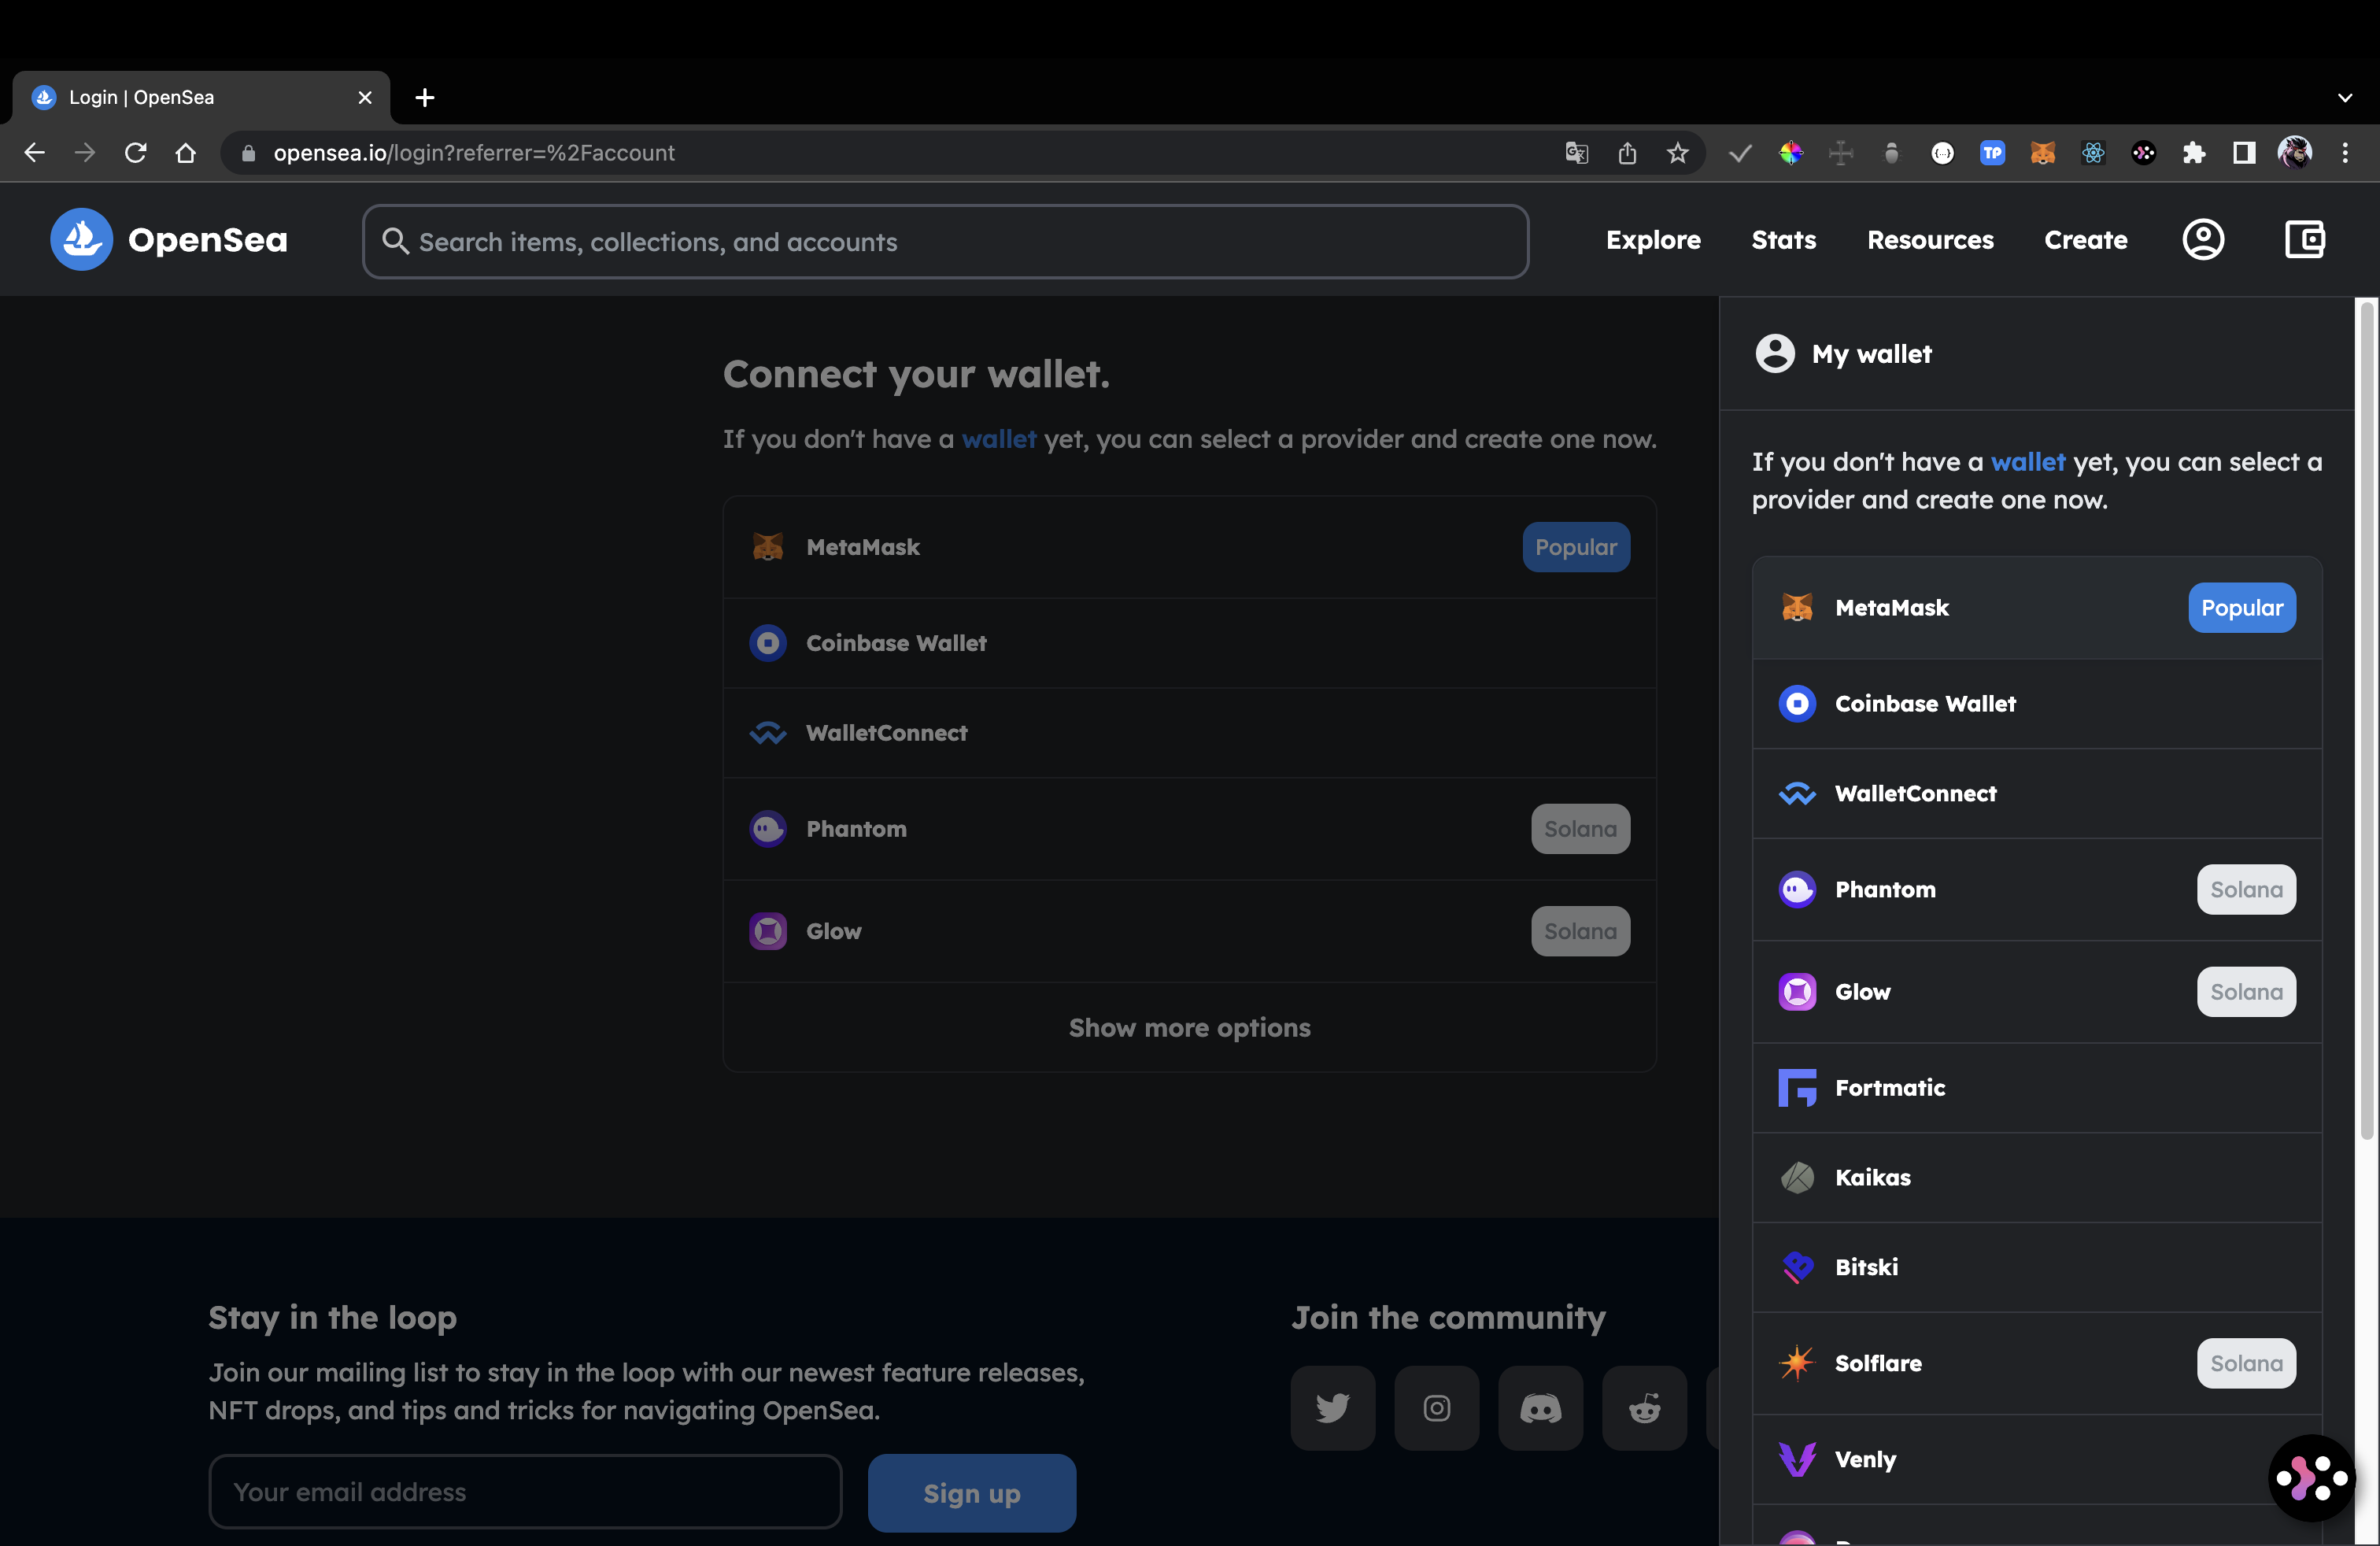Select Coinbase Wallet in My wallet panel

tap(1925, 704)
